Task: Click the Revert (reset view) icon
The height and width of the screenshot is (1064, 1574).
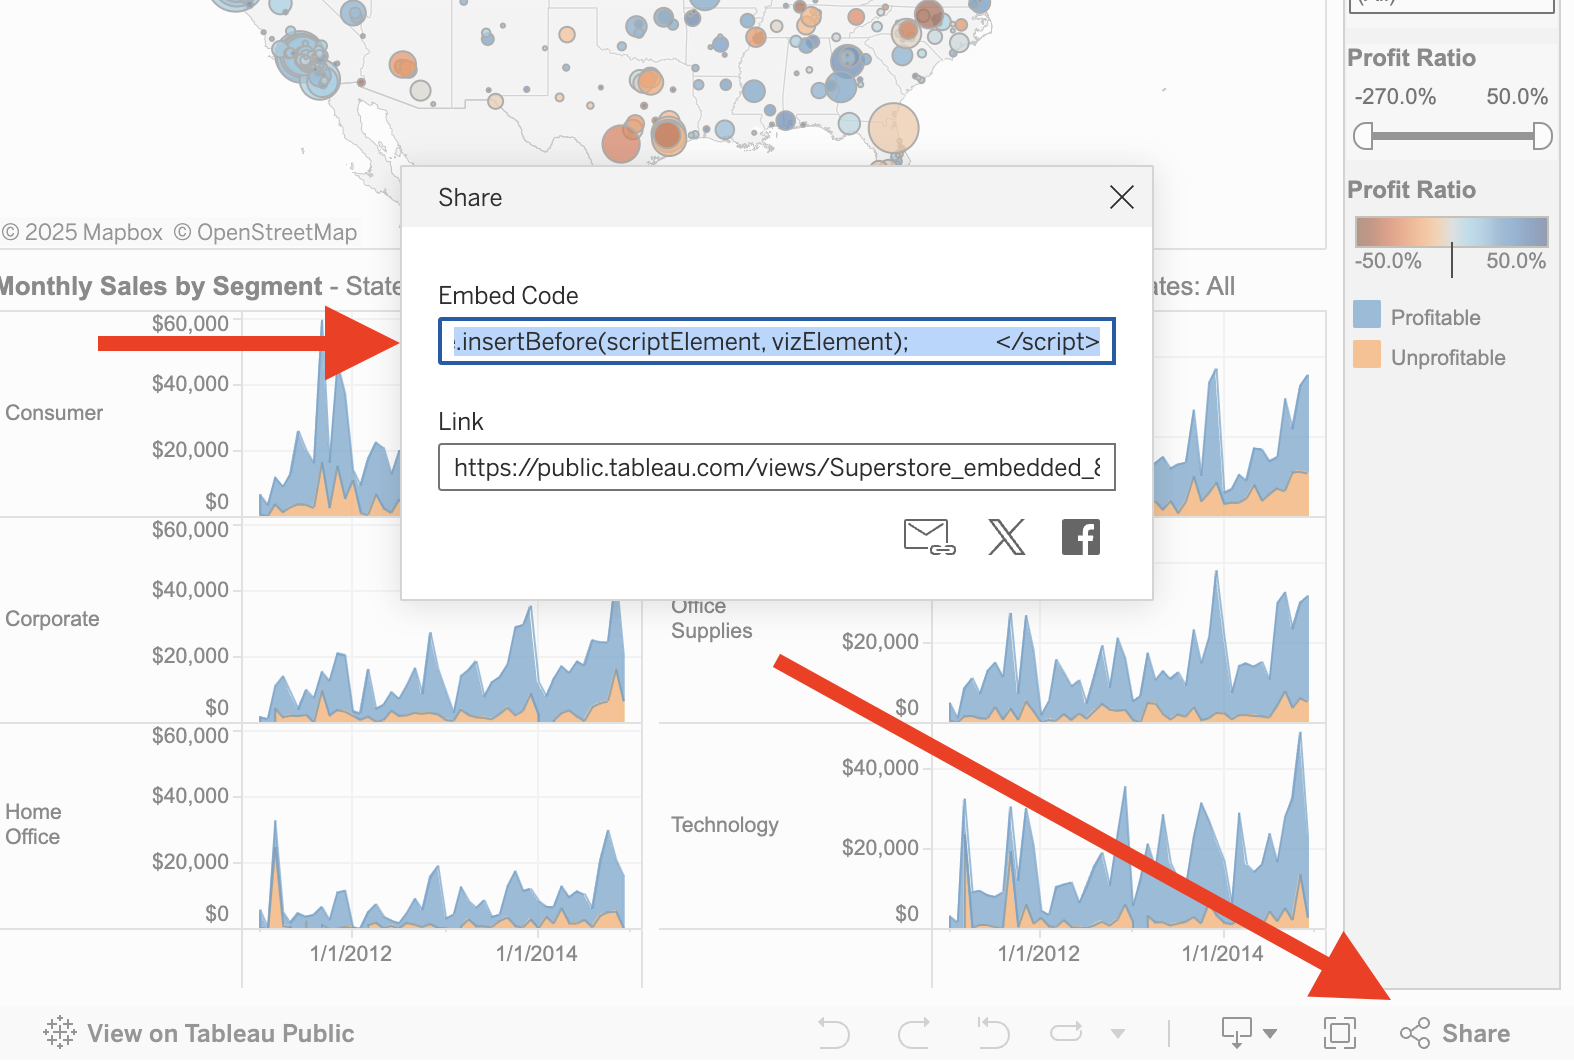Action: click(993, 1032)
